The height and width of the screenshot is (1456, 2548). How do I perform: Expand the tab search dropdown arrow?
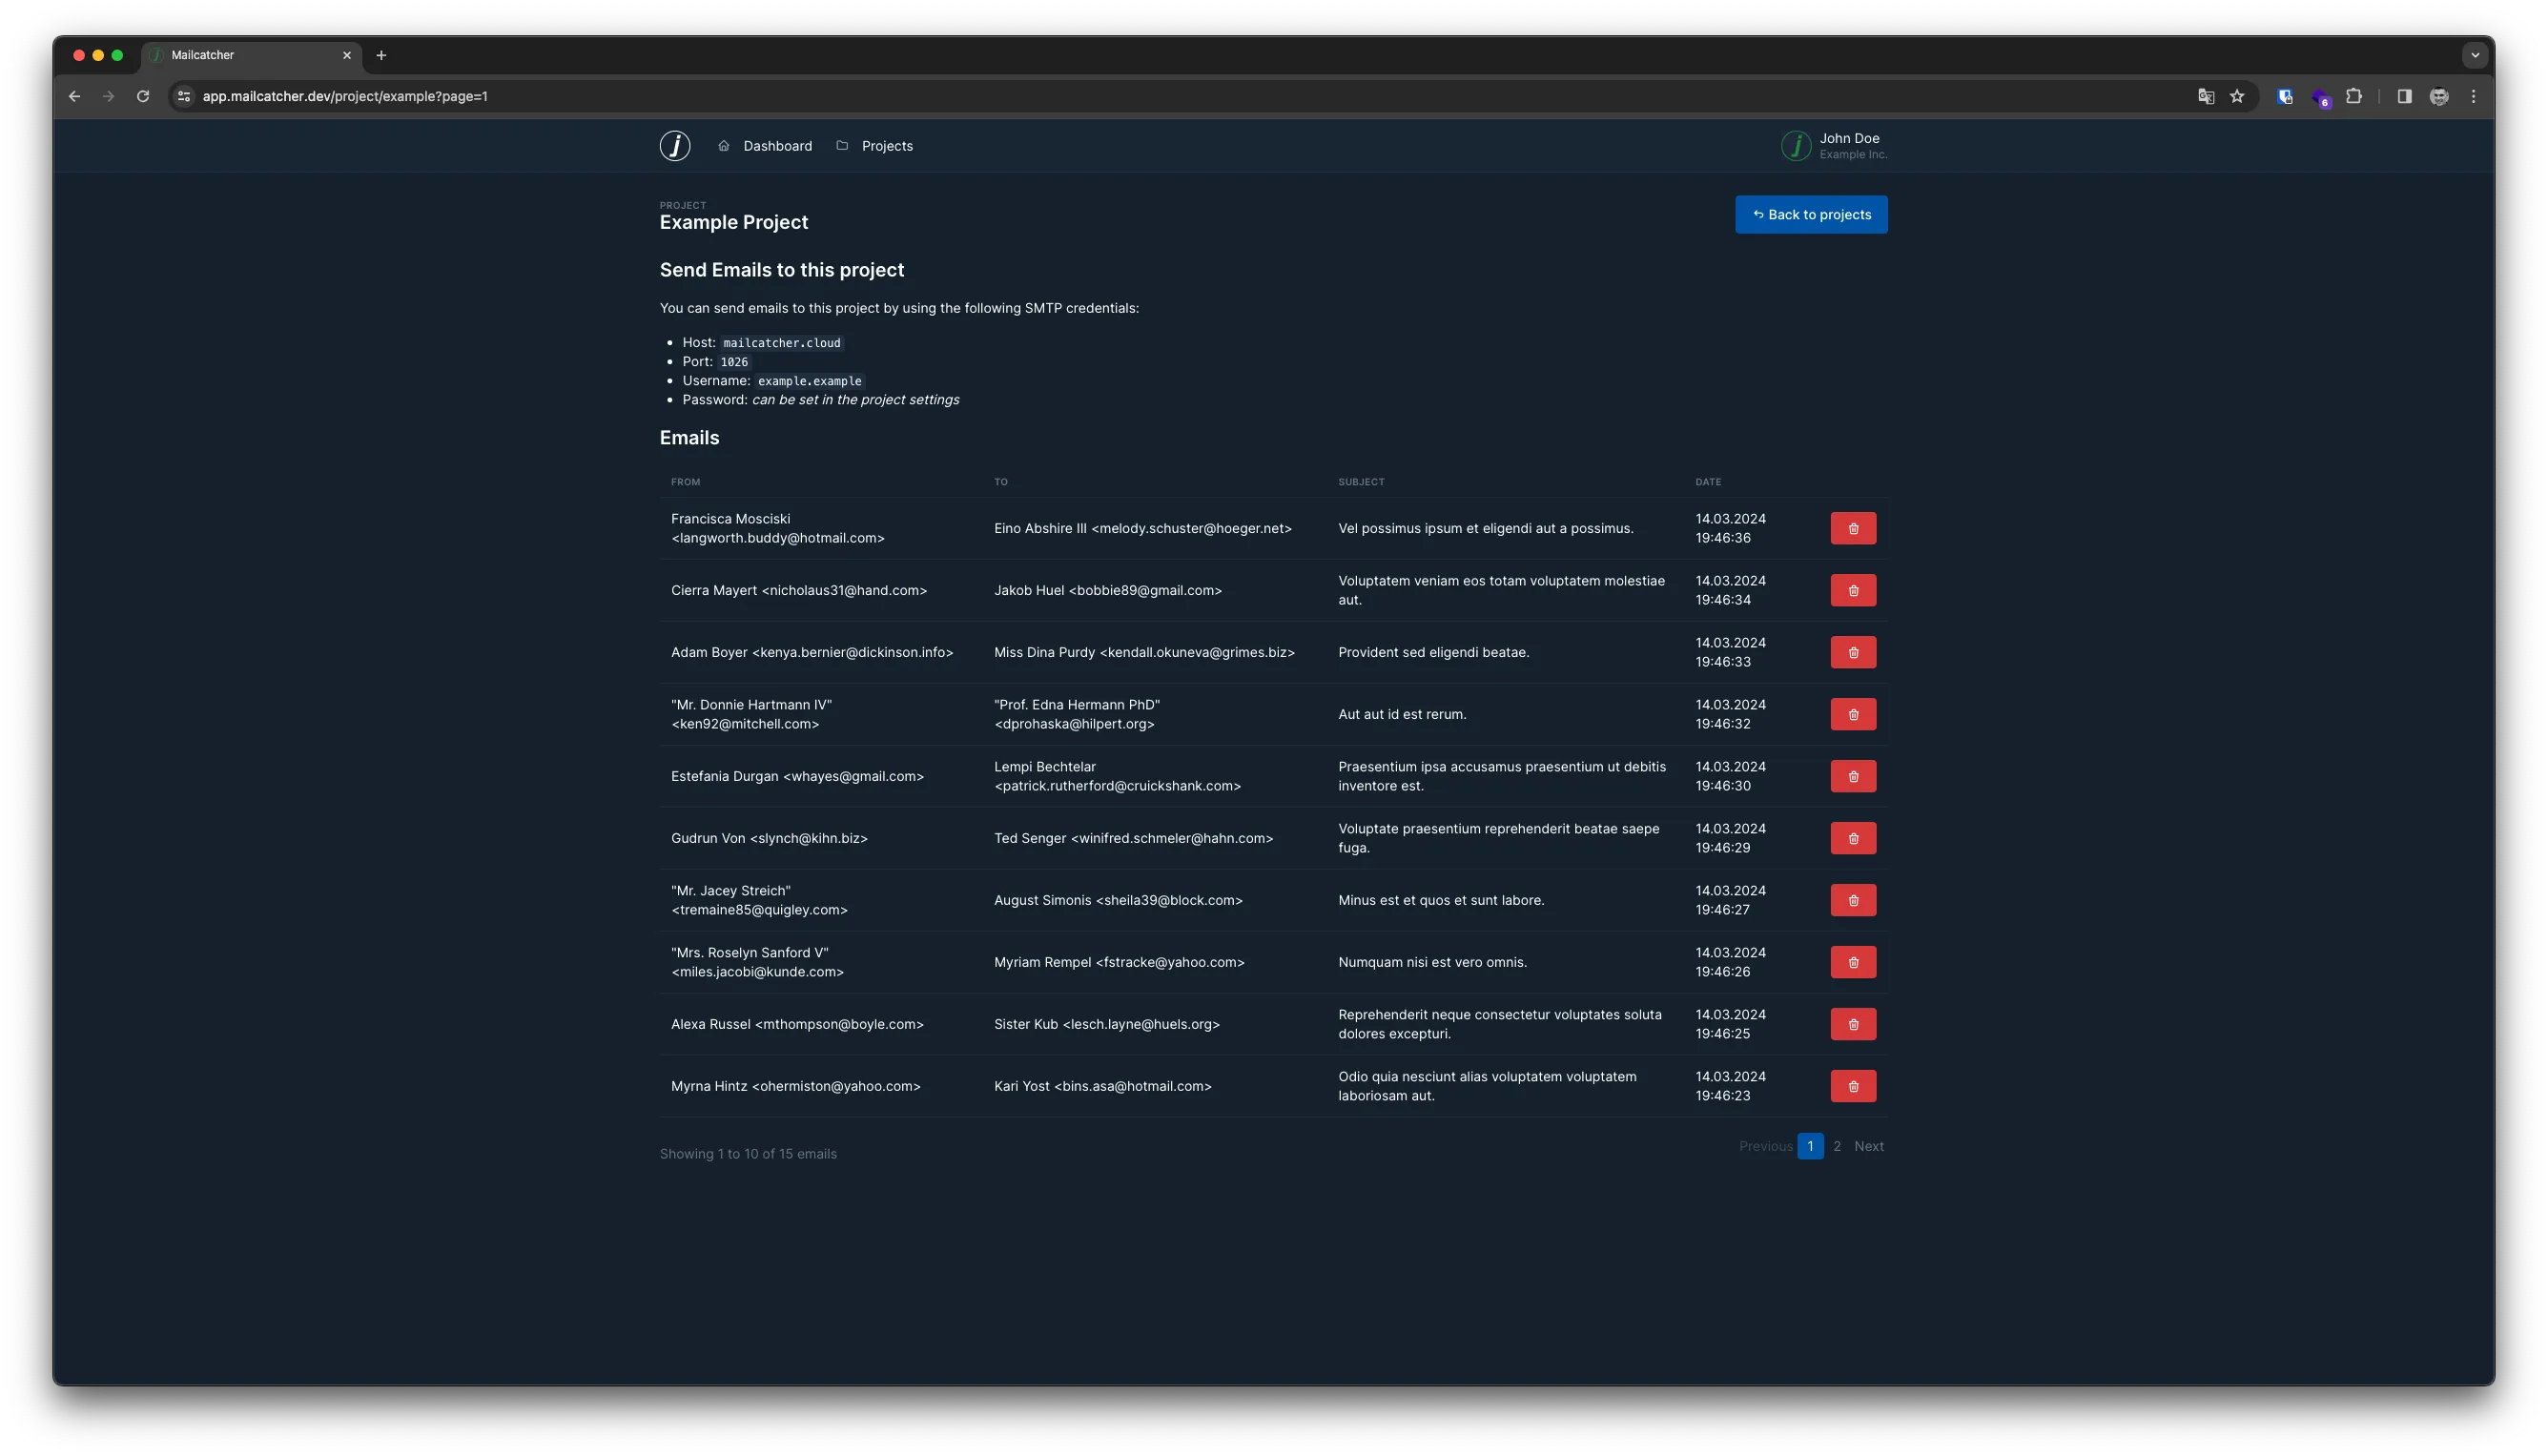tap(2475, 55)
